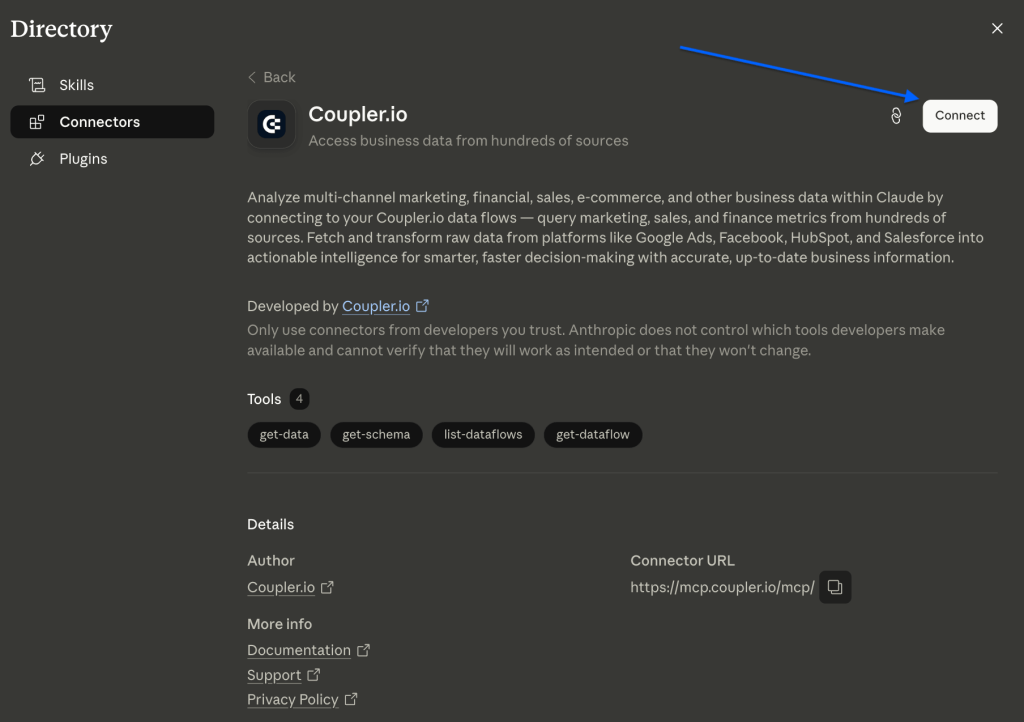Click the More info label
The image size is (1024, 722).
pyautogui.click(x=280, y=623)
